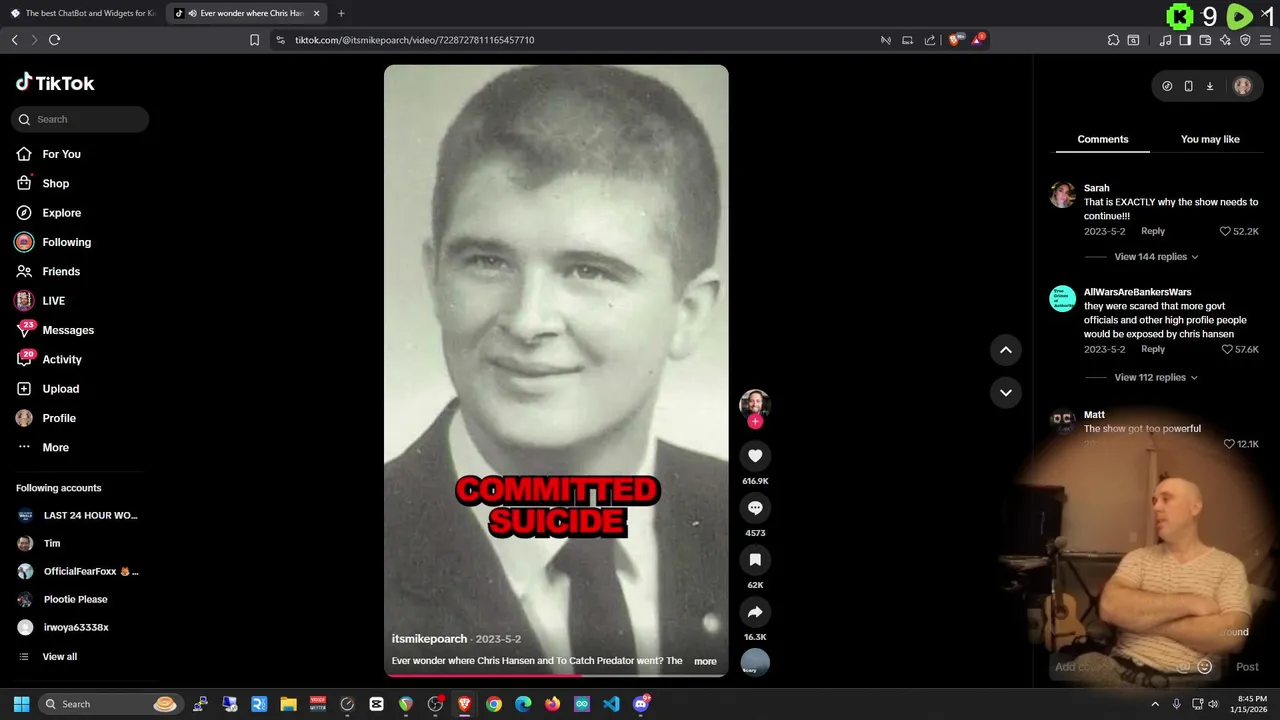
Task: Open File Explorer from taskbar
Action: tap(288, 704)
